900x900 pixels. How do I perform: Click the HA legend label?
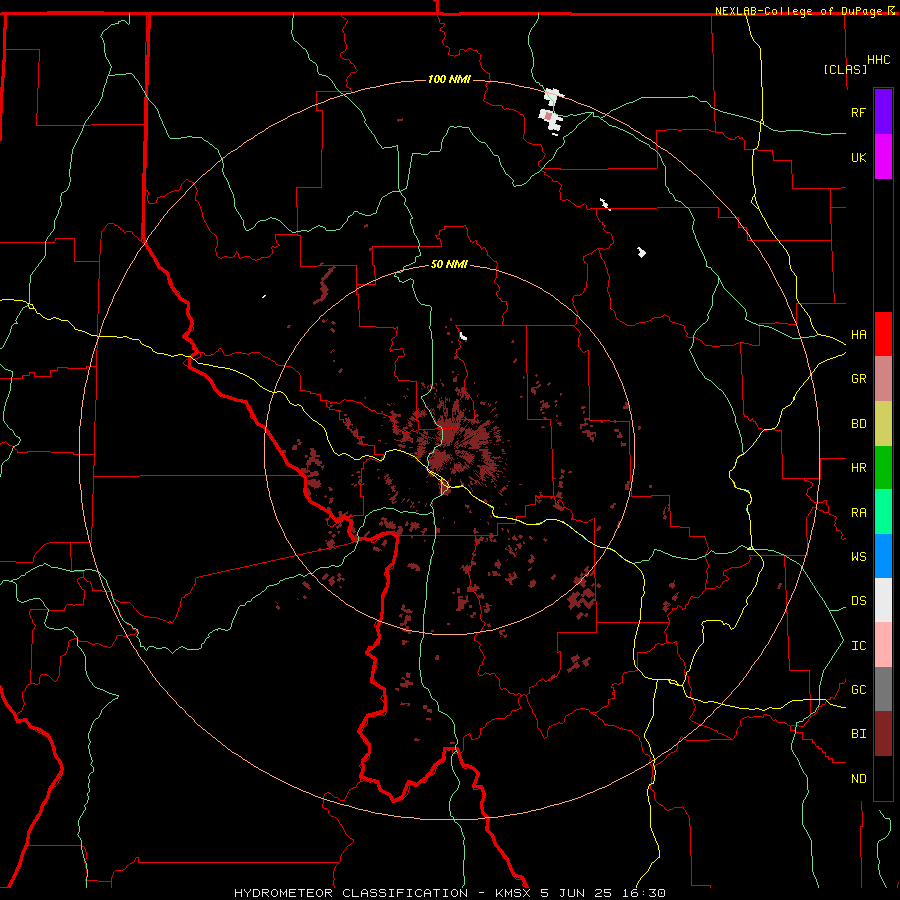click(858, 335)
